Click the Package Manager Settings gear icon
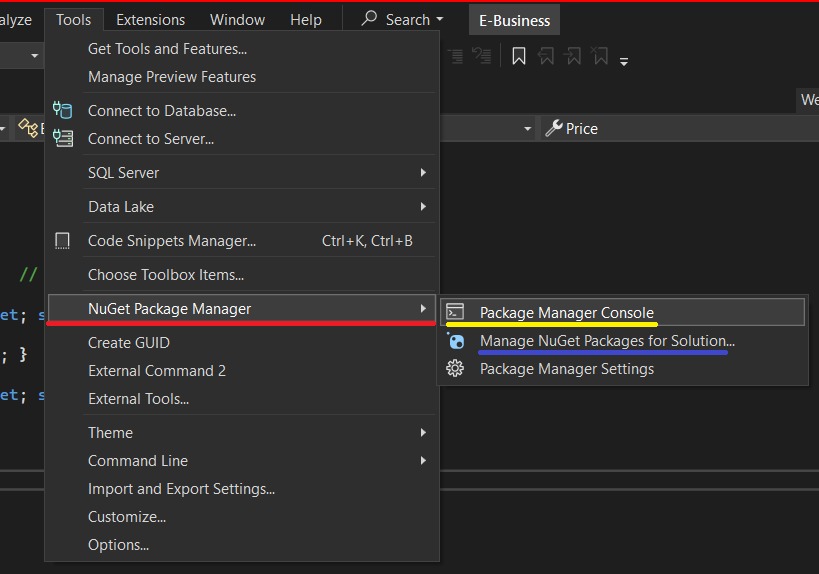The height and width of the screenshot is (574, 819). 455,369
